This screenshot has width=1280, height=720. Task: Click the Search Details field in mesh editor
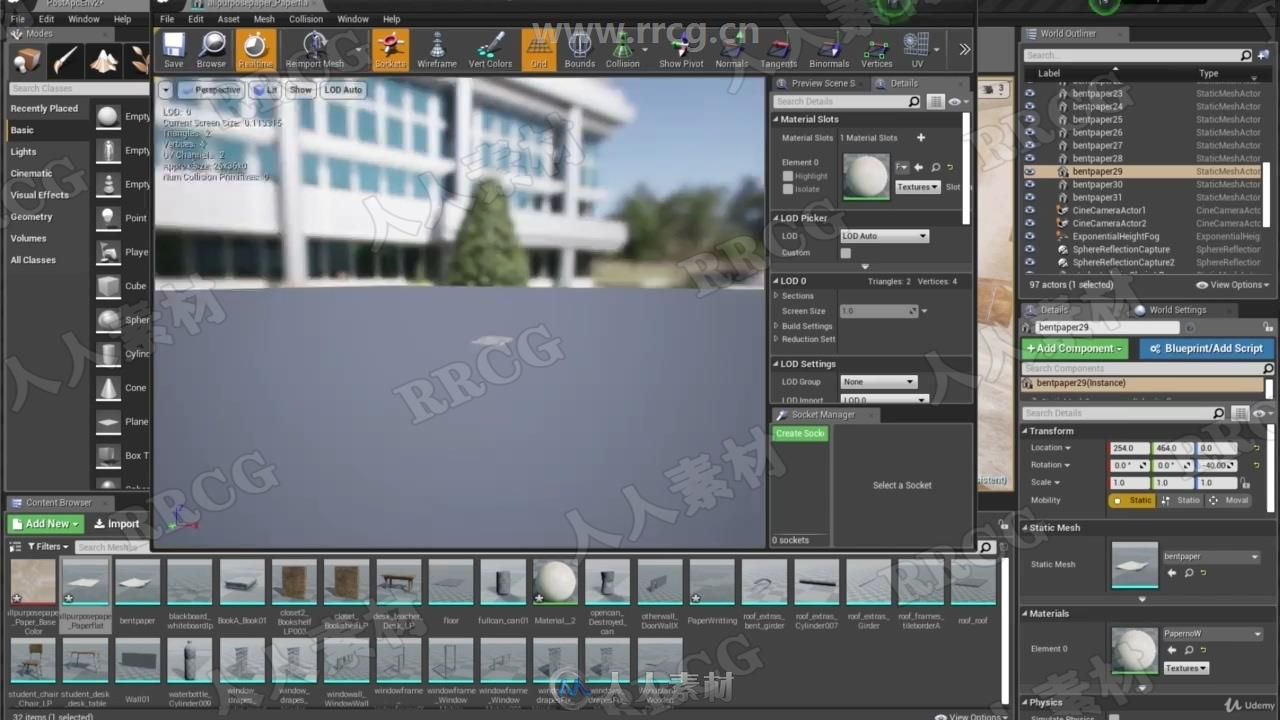(847, 102)
